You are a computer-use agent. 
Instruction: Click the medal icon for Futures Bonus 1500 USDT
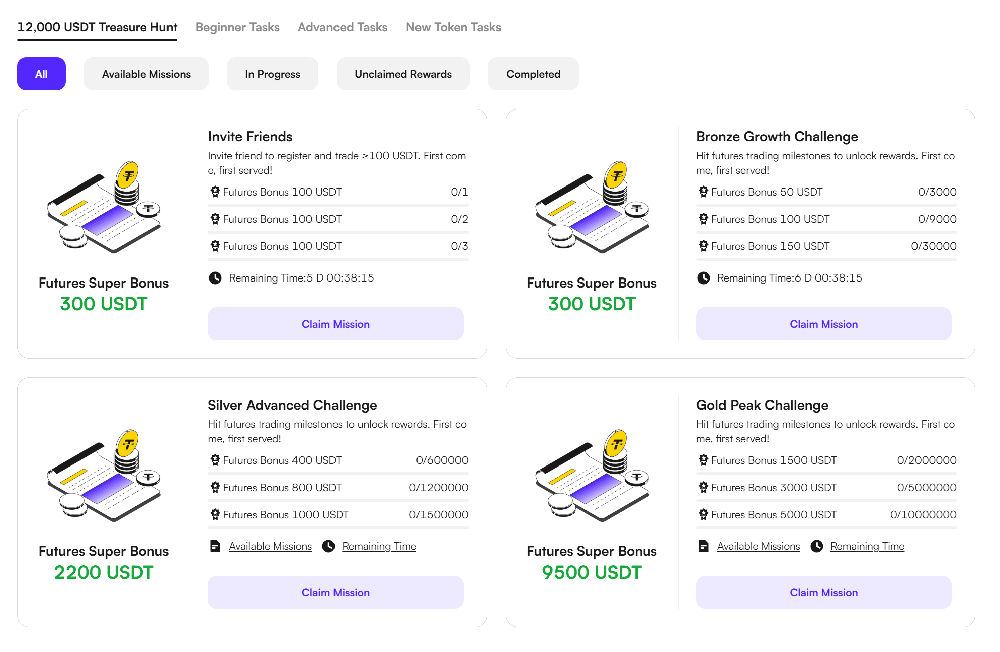pyautogui.click(x=703, y=460)
